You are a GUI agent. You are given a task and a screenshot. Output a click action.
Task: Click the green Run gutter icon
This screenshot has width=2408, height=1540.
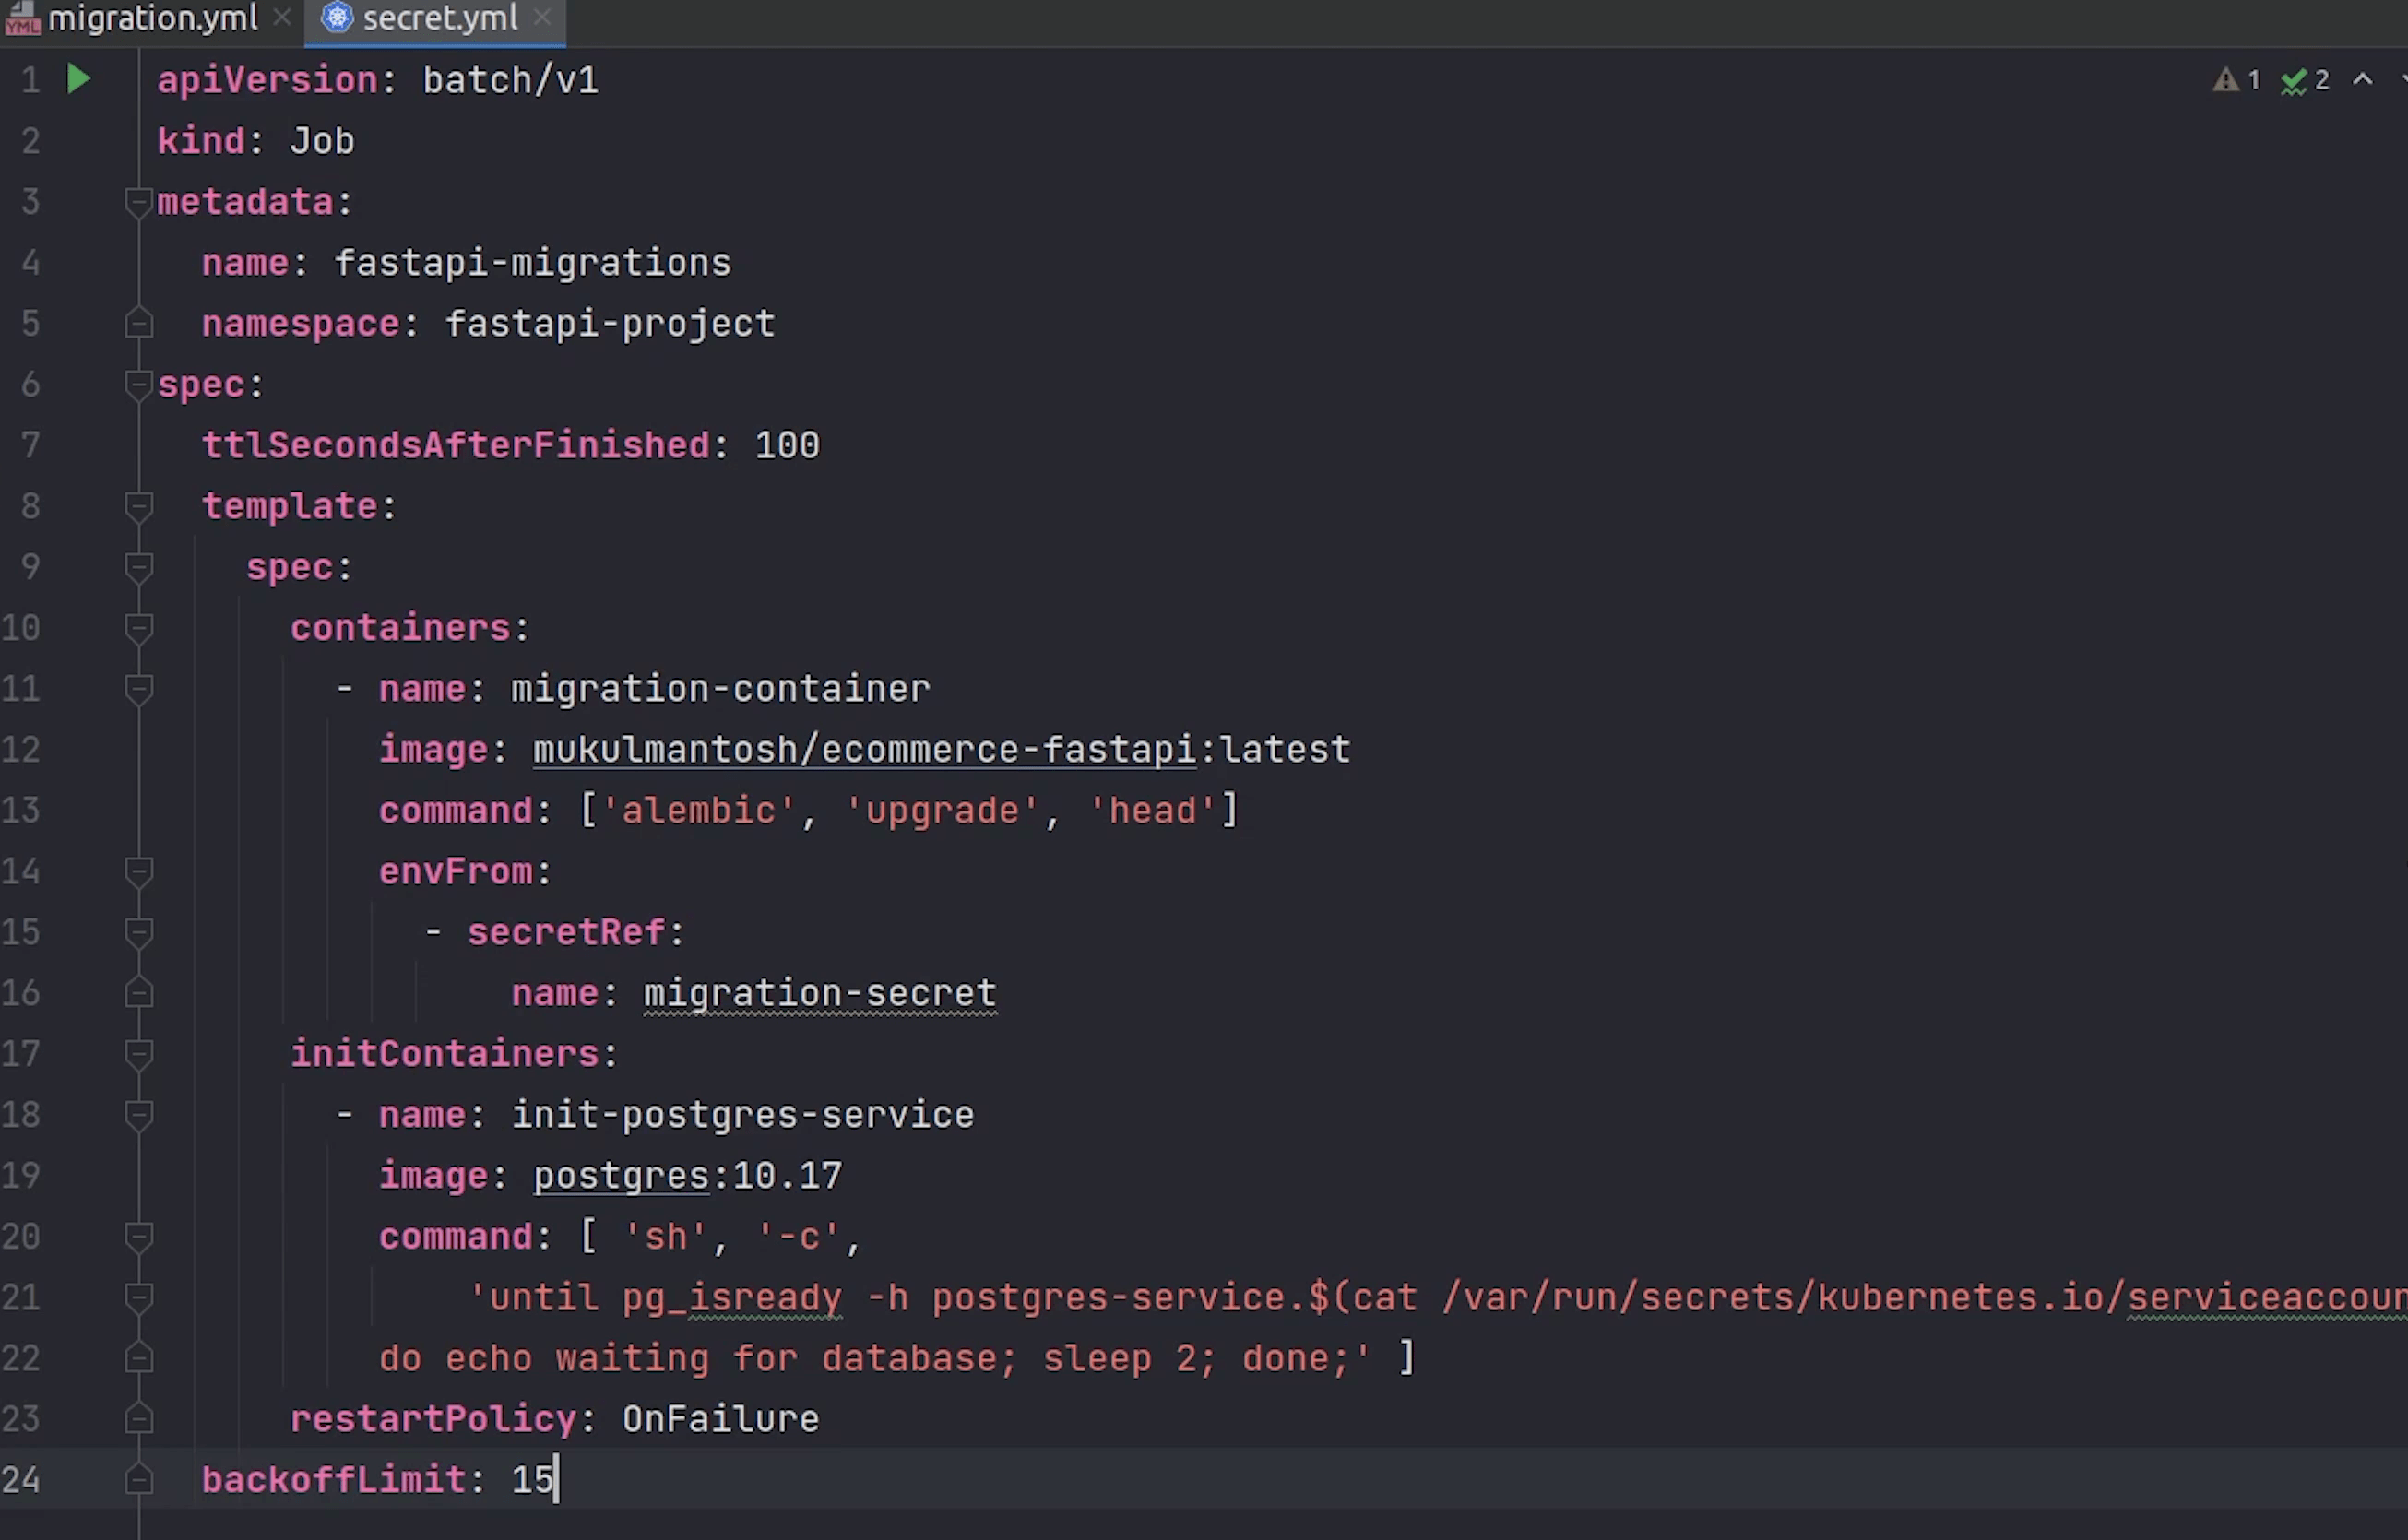(x=78, y=79)
